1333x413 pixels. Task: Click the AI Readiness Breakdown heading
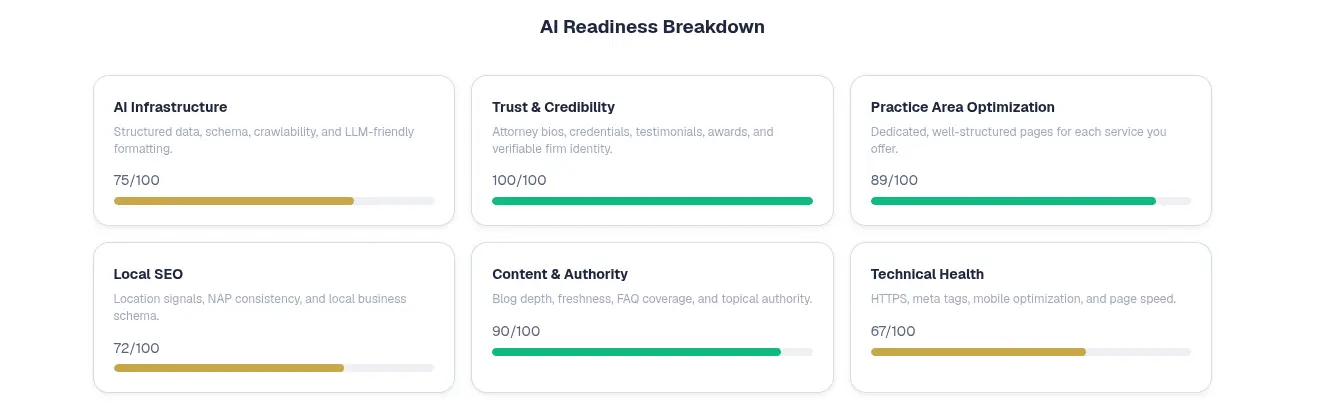coord(652,27)
